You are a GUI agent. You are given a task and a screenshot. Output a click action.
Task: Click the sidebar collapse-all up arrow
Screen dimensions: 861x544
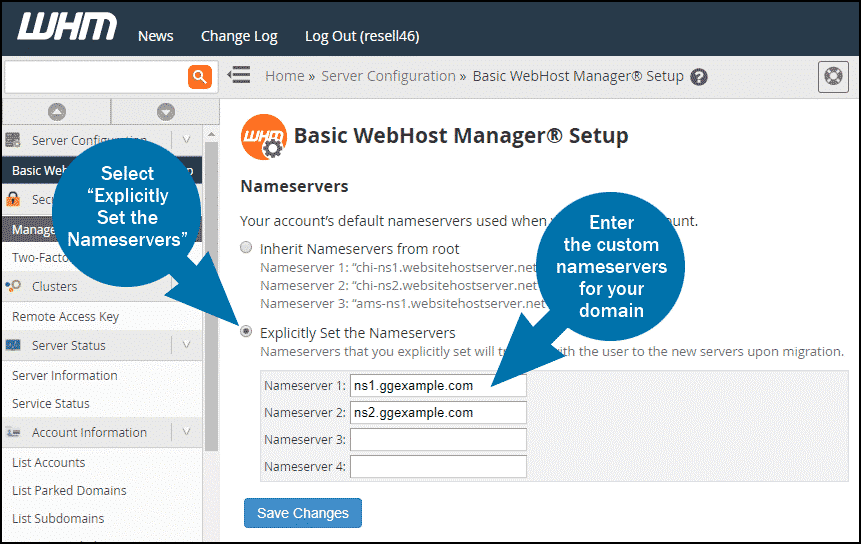click(x=57, y=112)
